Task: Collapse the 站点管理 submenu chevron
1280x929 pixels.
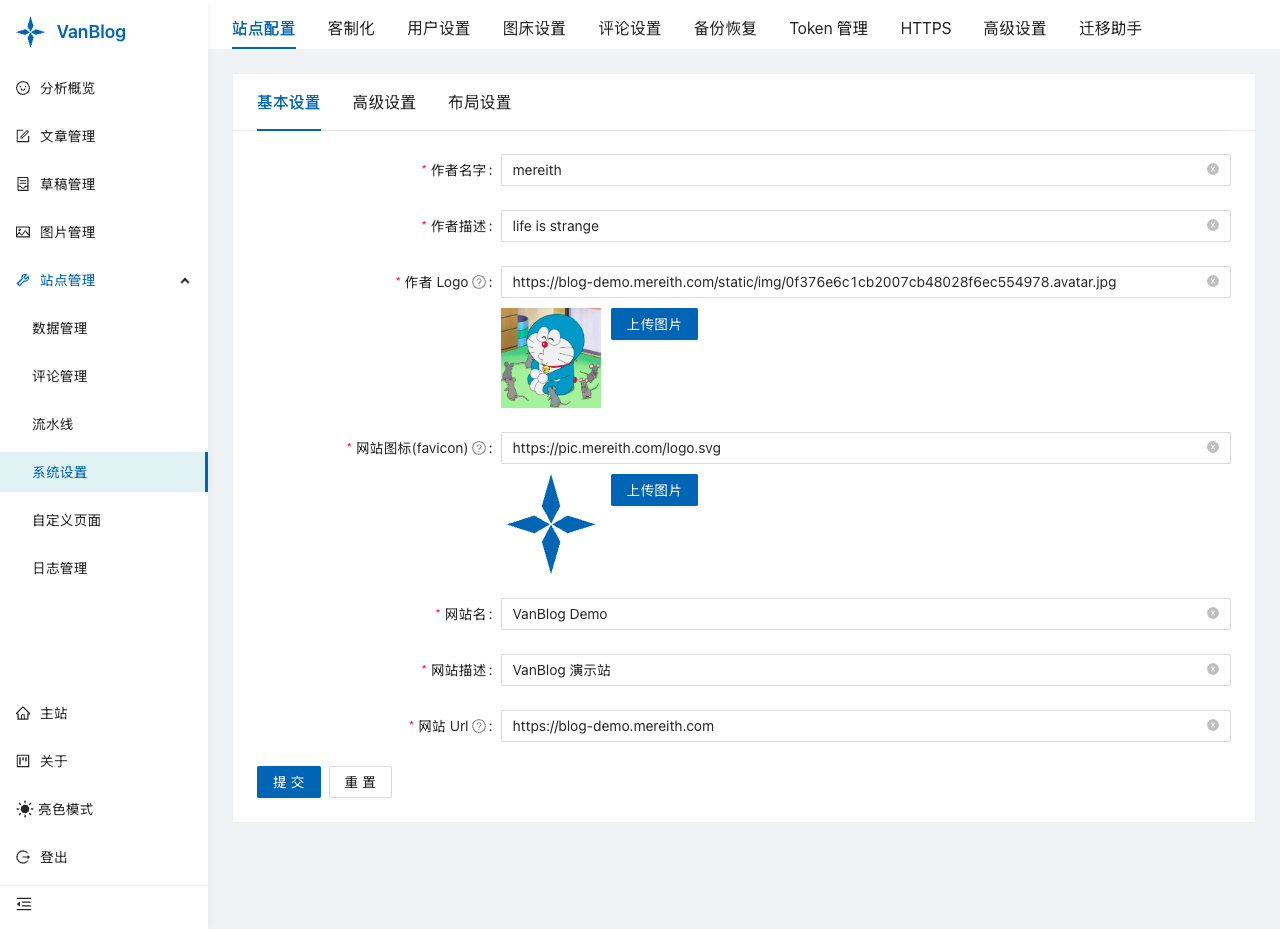Action: click(x=185, y=280)
